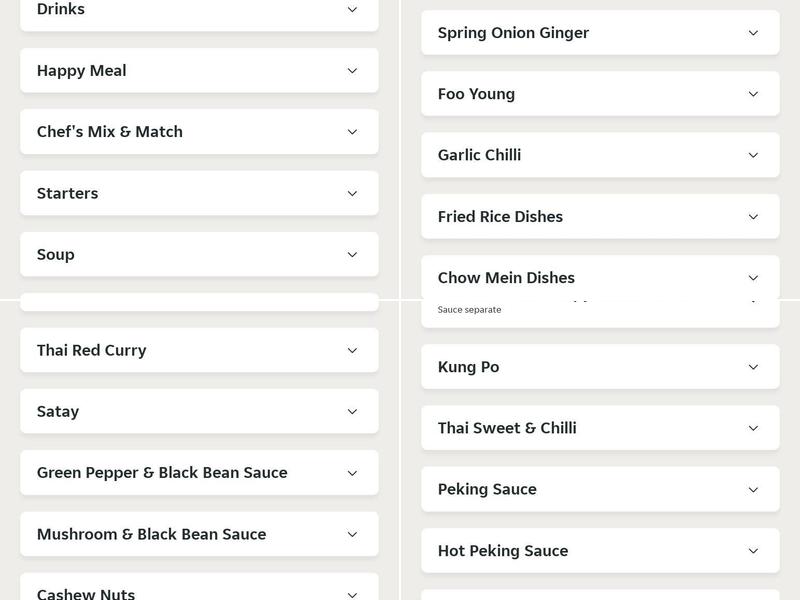Open the Starters menu section
This screenshot has width=800, height=600.
click(199, 193)
